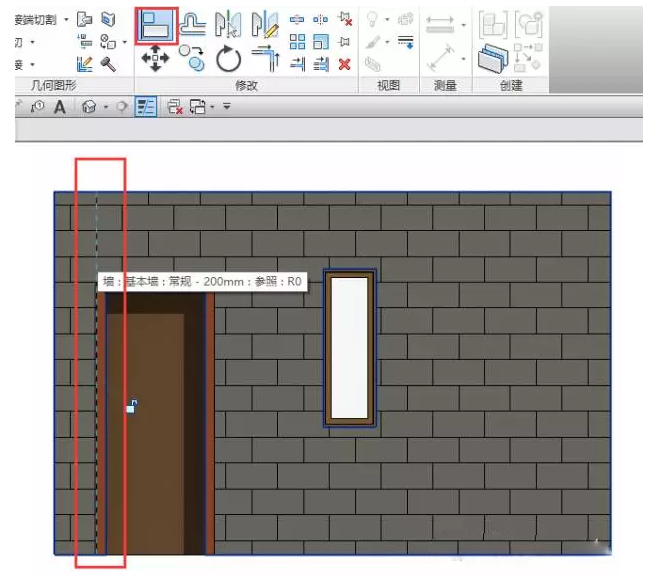Click the tall window in the wall
This screenshot has width=645, height=581.
(x=349, y=346)
